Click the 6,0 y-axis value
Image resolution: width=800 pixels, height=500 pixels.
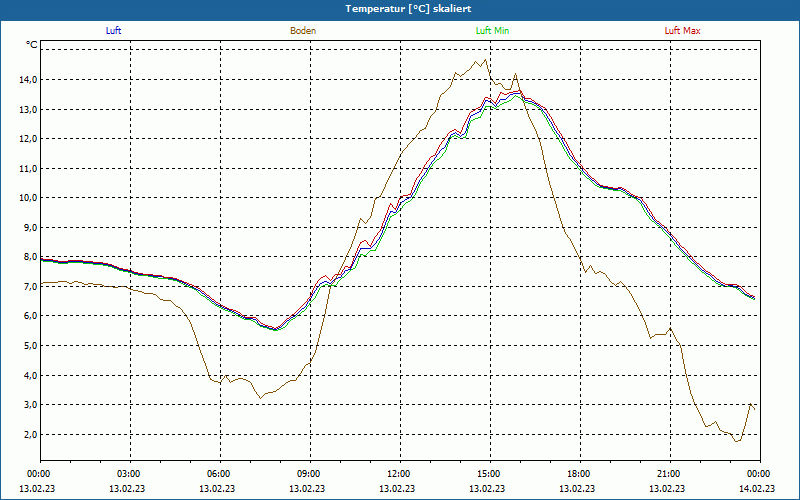(x=31, y=316)
